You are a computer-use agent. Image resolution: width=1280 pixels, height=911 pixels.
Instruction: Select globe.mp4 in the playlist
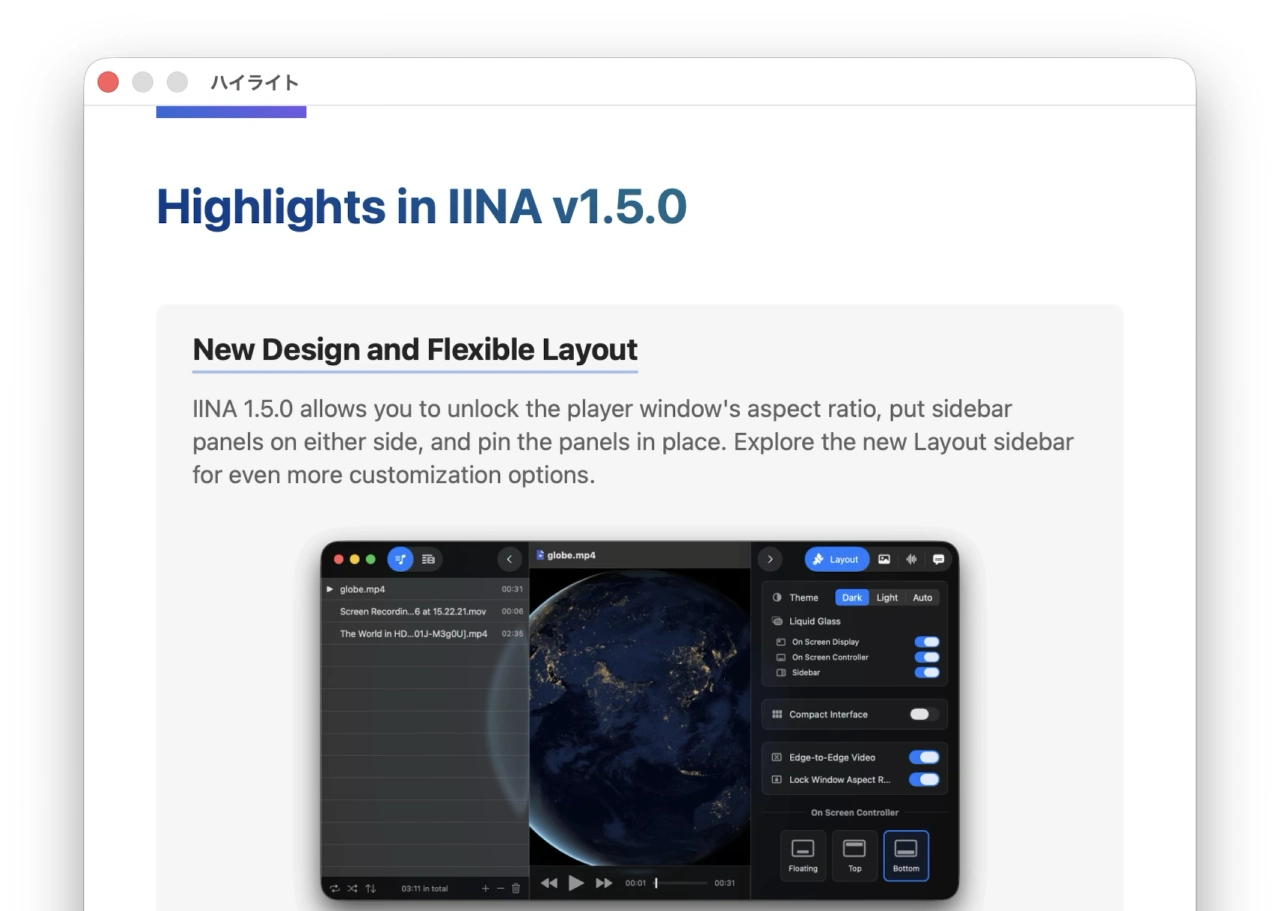425,589
